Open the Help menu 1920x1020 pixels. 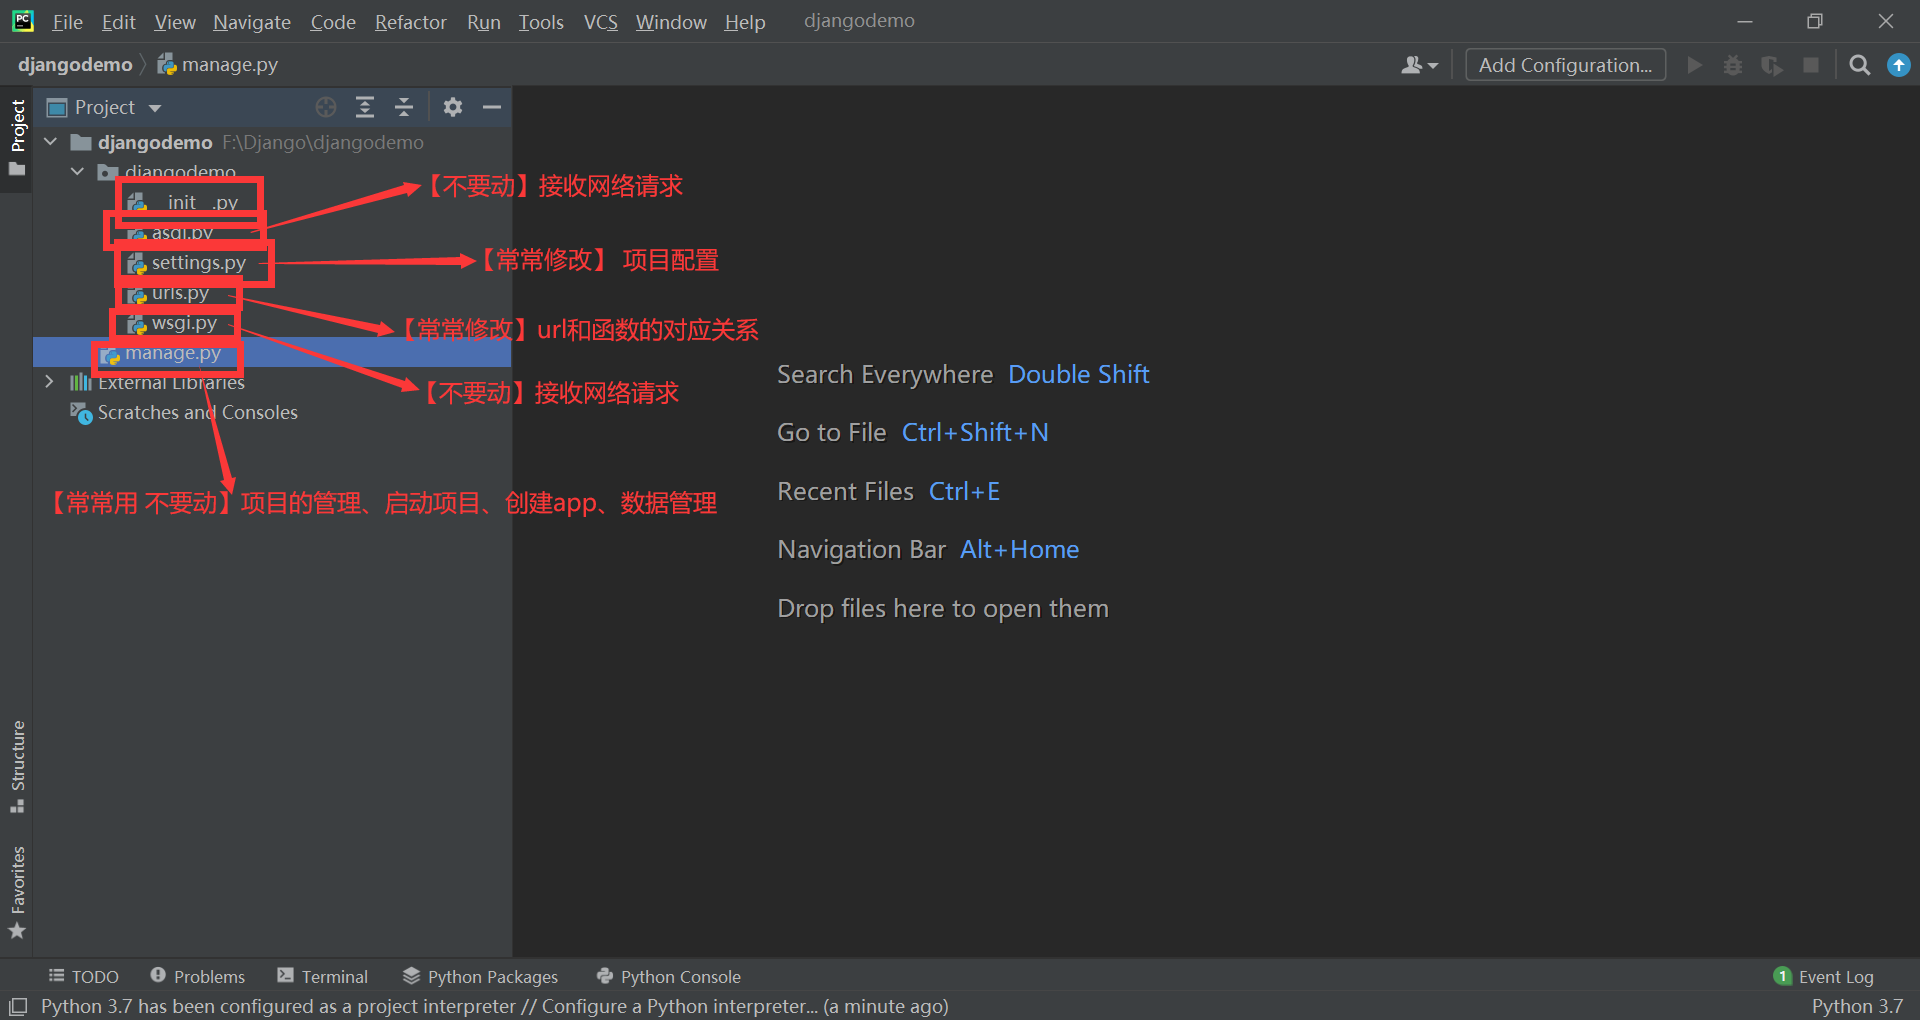coord(745,22)
